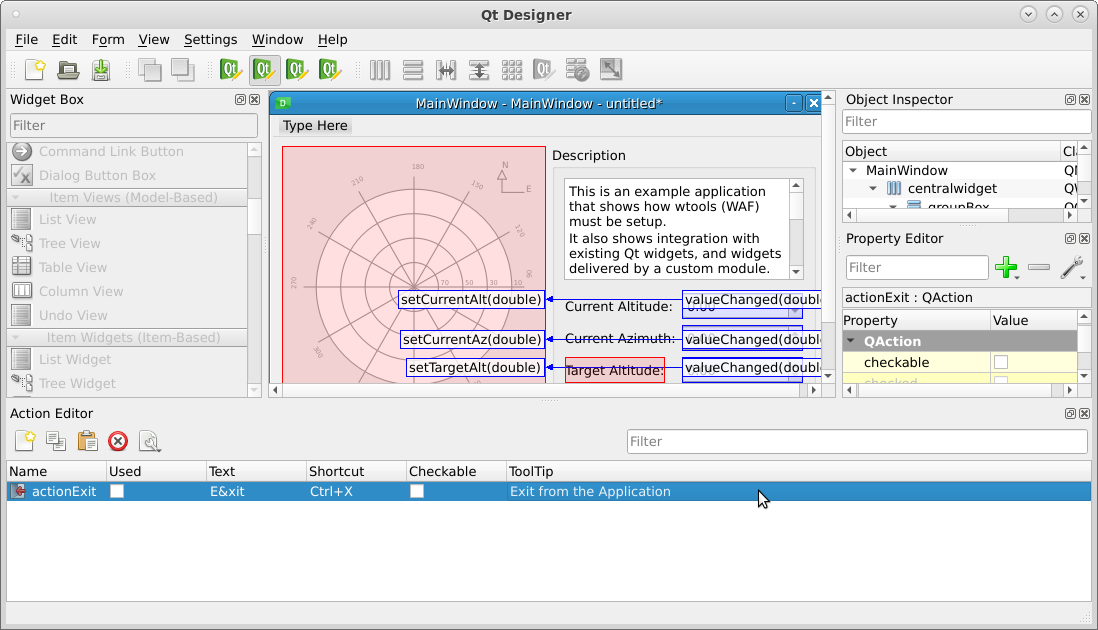Select the Edit Widgets mode icon
The width and height of the screenshot is (1098, 630).
click(231, 70)
